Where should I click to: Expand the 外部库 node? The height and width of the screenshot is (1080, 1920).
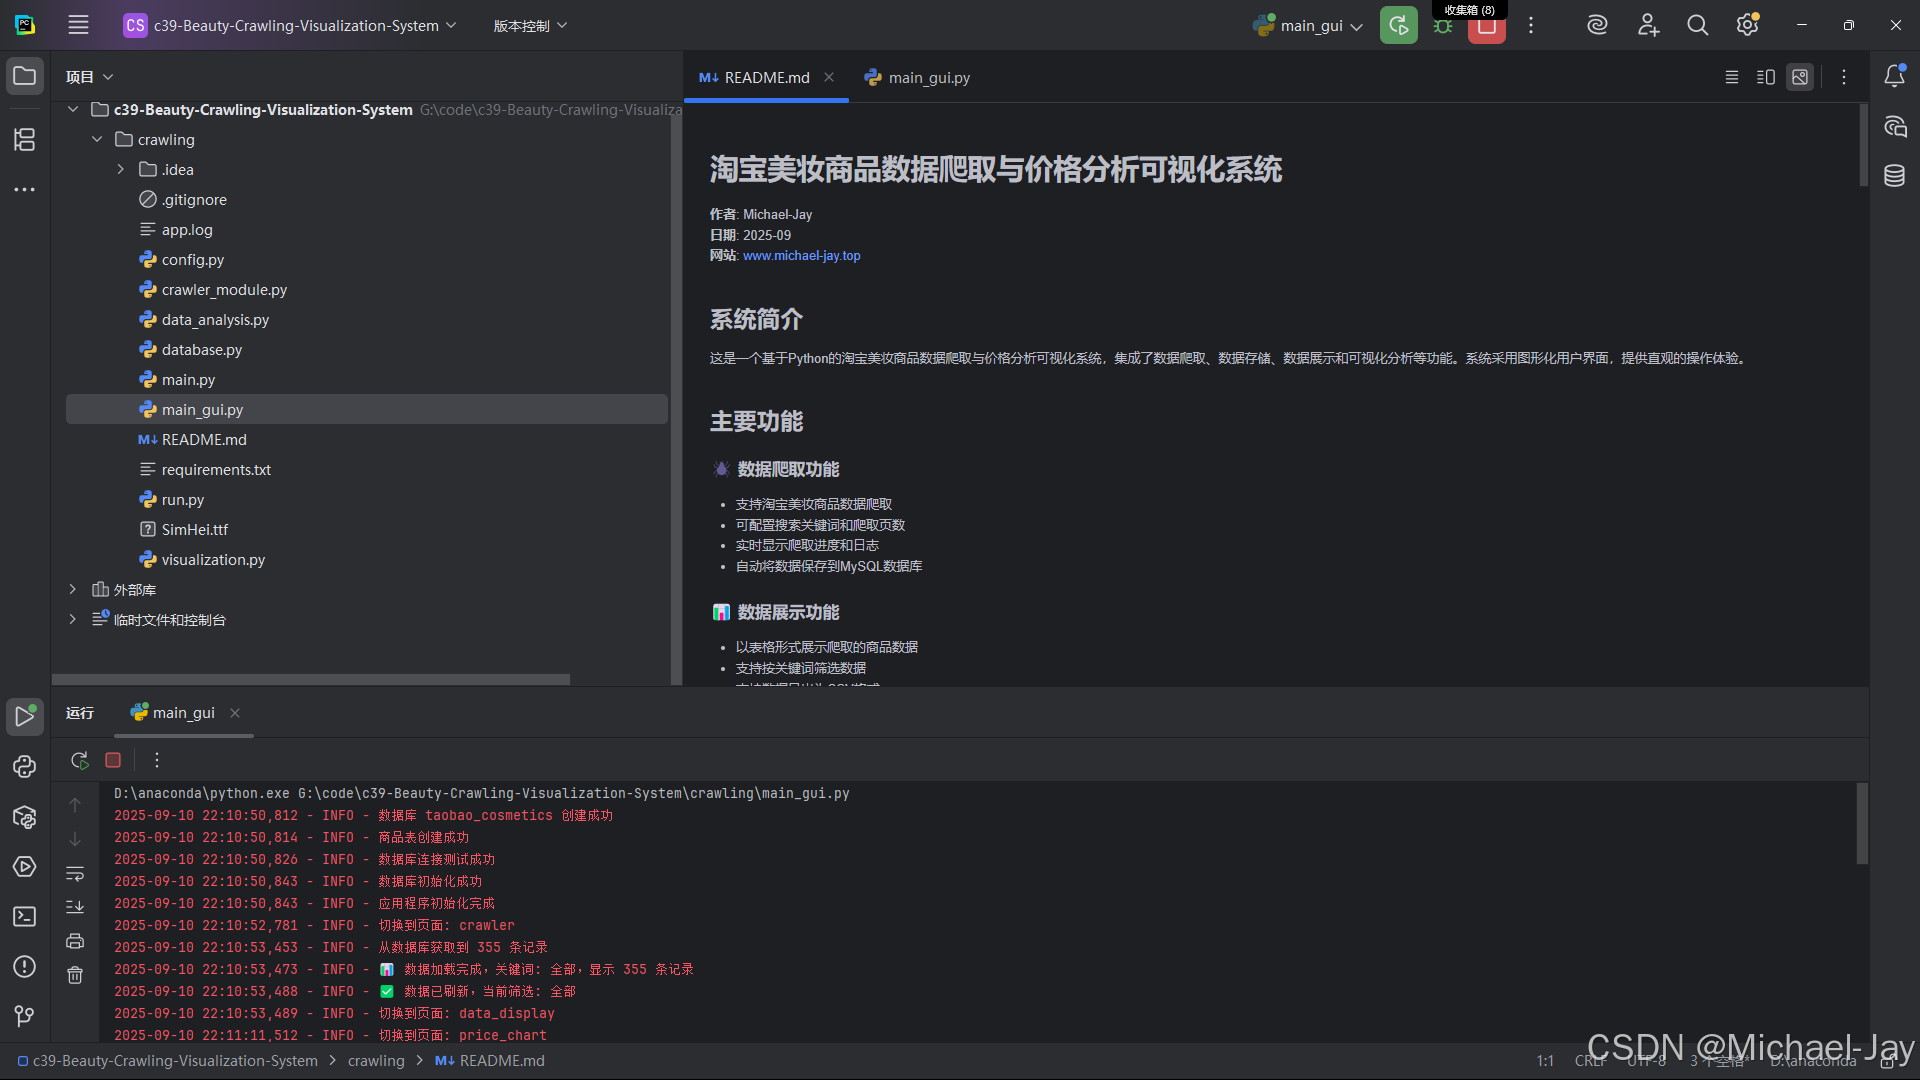pos(73,589)
